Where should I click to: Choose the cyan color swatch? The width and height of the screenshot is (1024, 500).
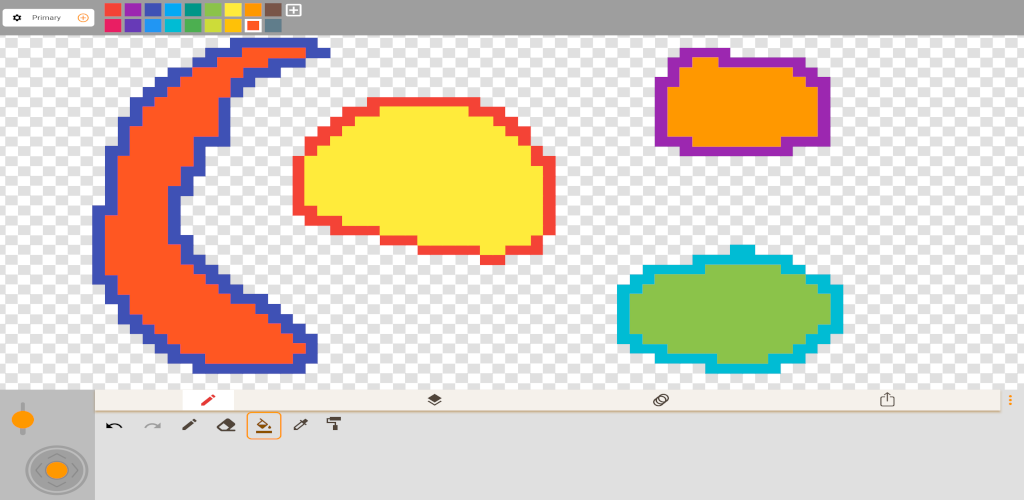coord(173,25)
